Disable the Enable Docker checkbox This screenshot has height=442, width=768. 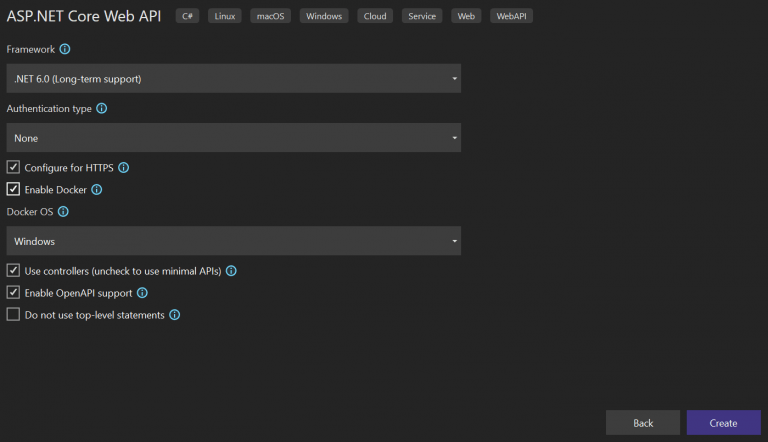point(13,189)
